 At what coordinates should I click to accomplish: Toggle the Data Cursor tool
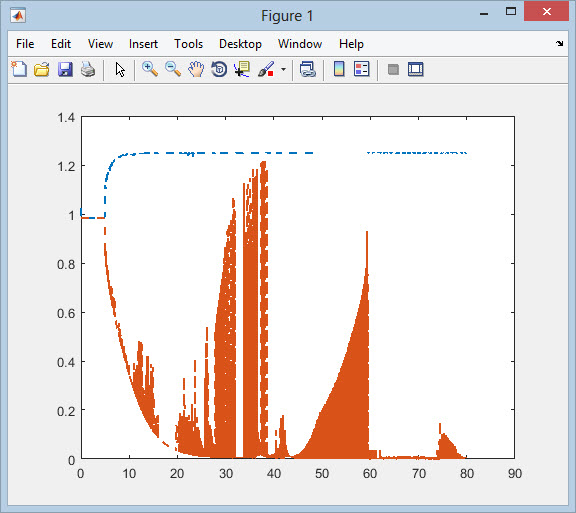click(242, 69)
